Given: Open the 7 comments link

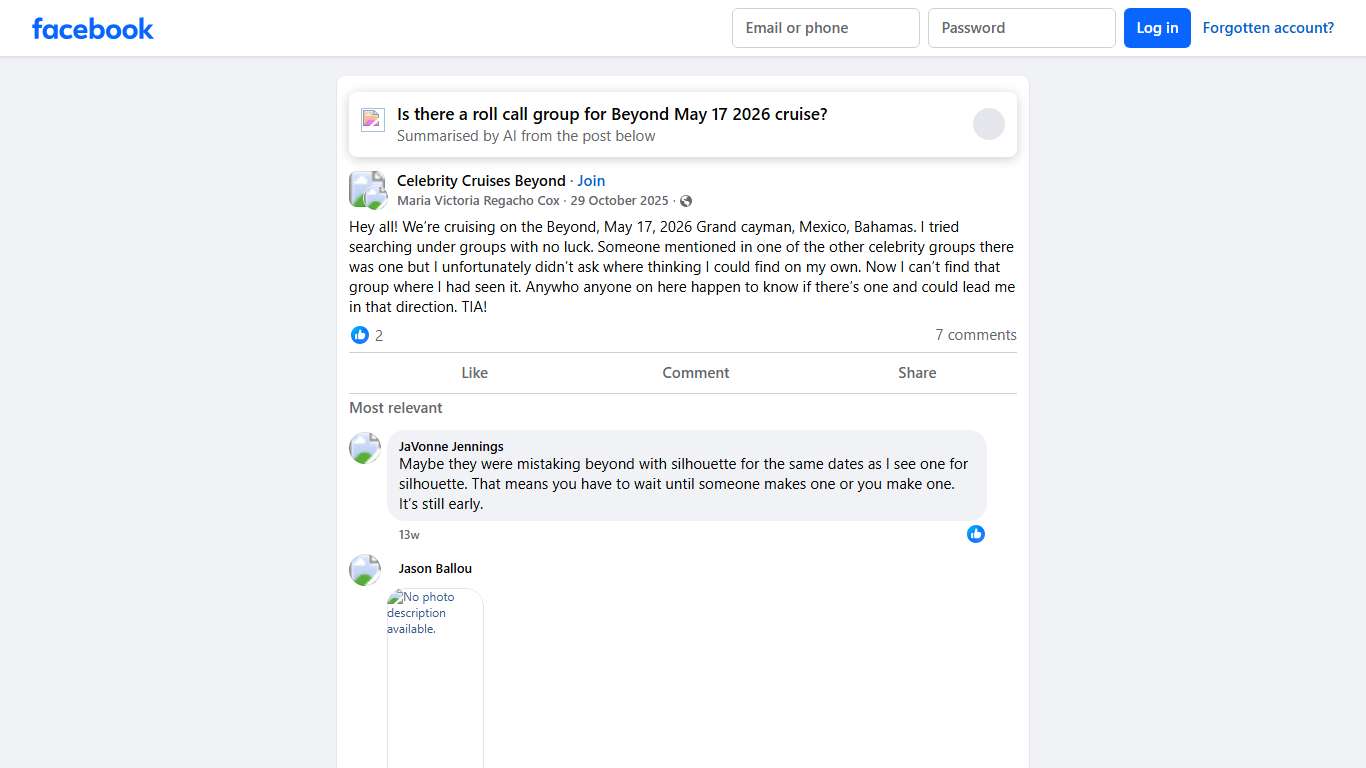Looking at the screenshot, I should click(x=975, y=335).
